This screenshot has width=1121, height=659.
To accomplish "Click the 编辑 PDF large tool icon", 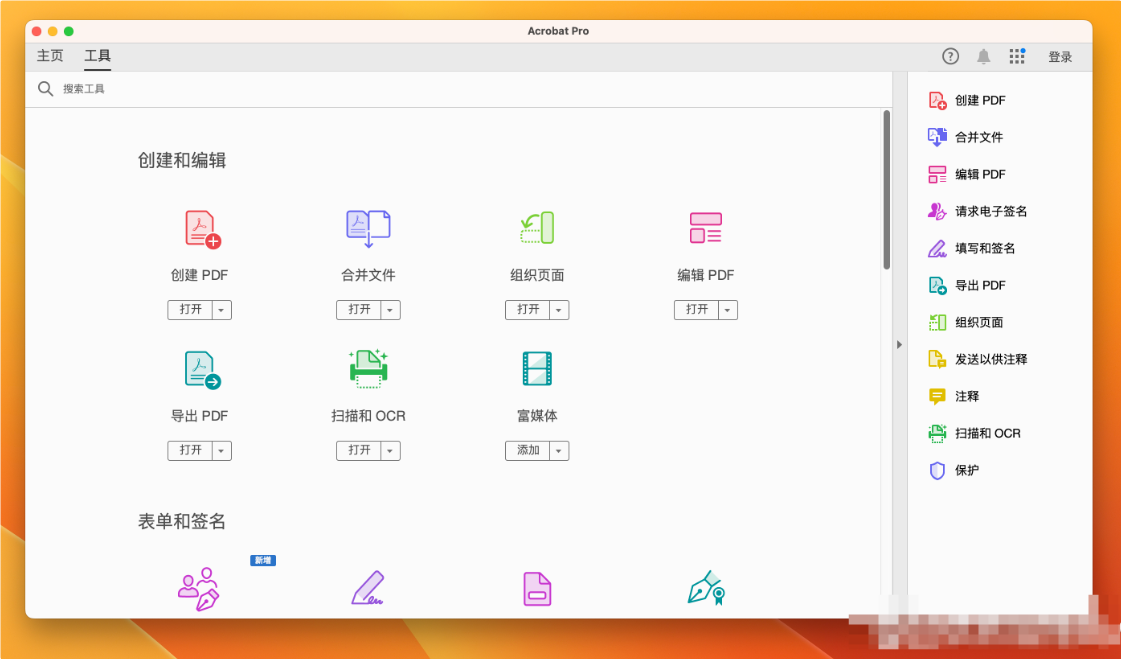I will 706,228.
